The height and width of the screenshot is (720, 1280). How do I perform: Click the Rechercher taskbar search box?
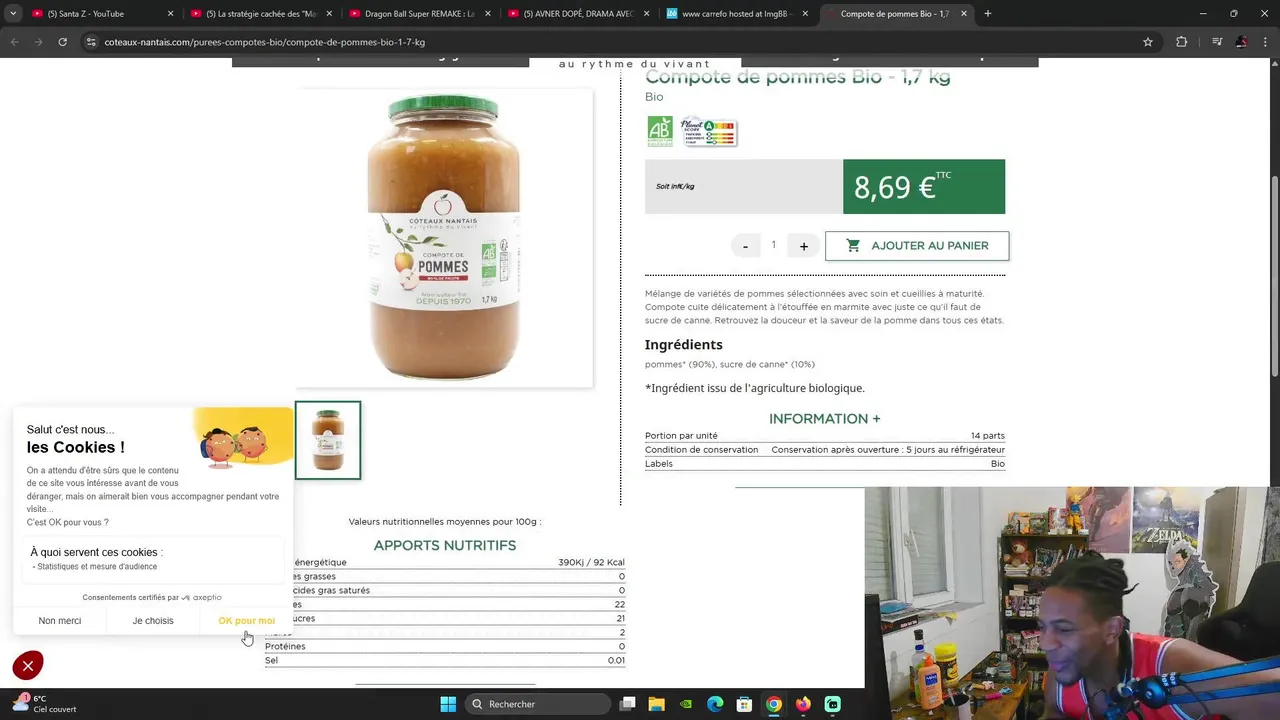pos(536,704)
